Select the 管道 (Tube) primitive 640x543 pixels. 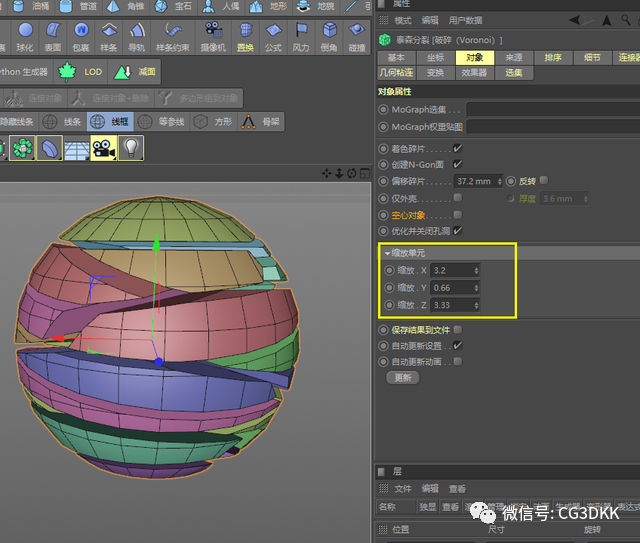tap(78, 6)
